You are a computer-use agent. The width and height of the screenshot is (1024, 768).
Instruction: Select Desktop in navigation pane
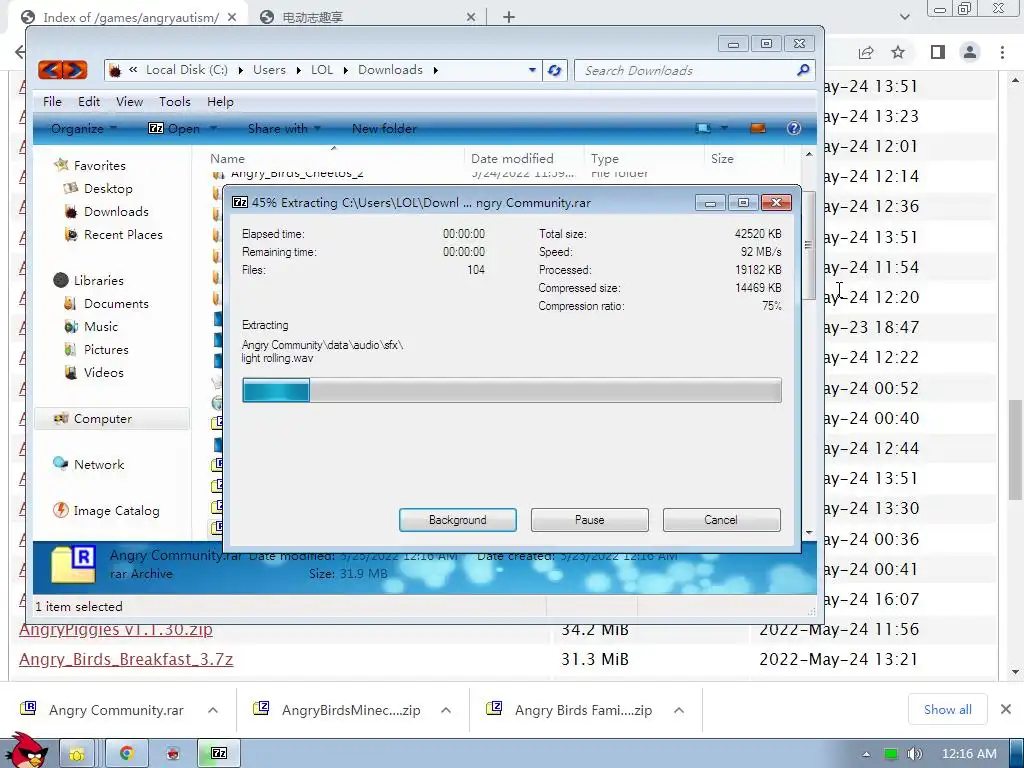tap(108, 189)
